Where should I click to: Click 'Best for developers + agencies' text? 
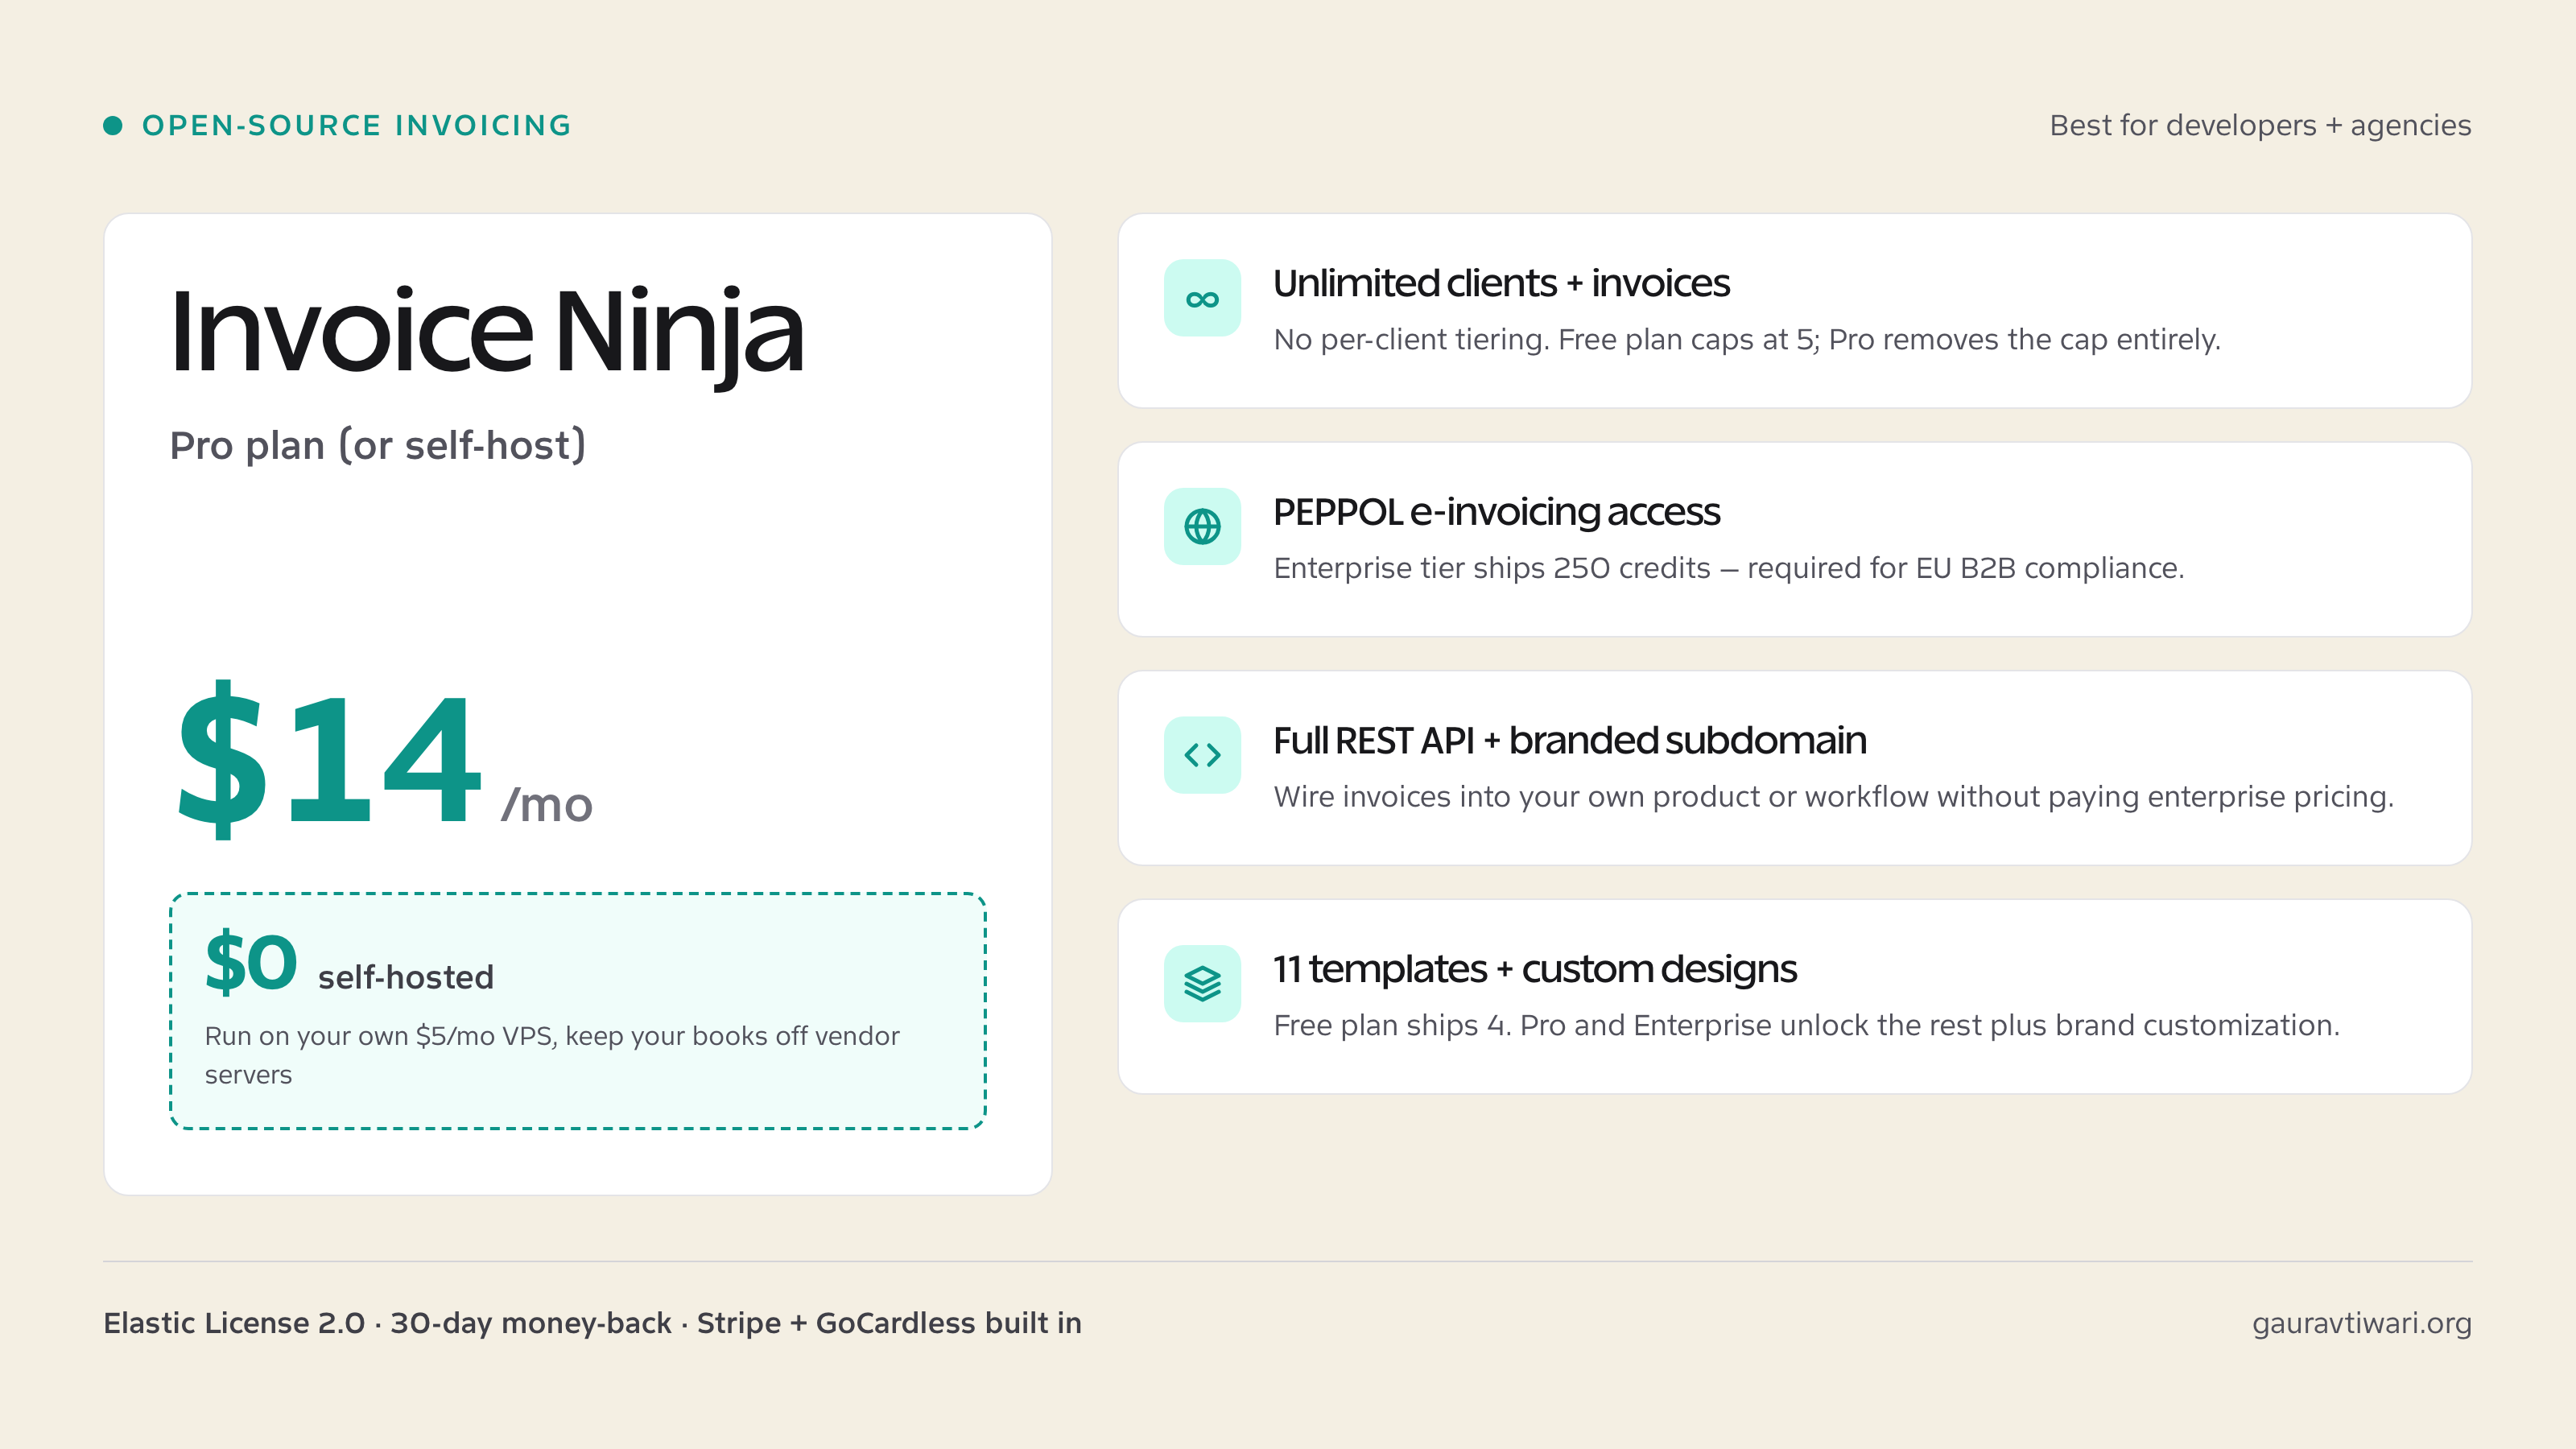(x=2260, y=125)
